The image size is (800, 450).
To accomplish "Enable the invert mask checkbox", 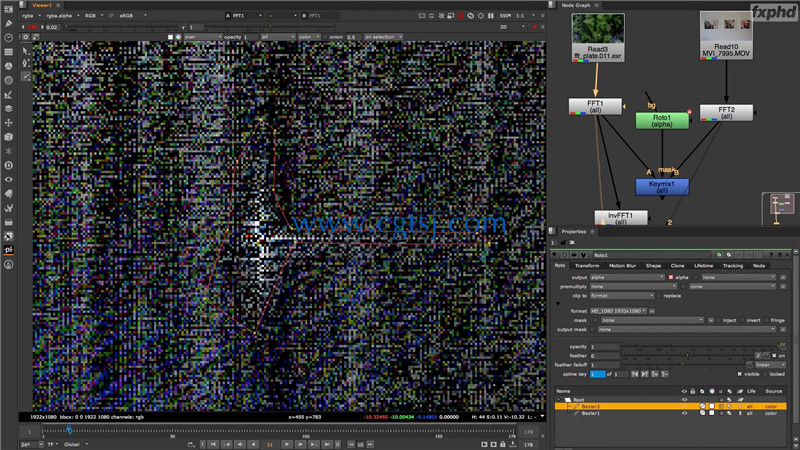I will tap(743, 320).
